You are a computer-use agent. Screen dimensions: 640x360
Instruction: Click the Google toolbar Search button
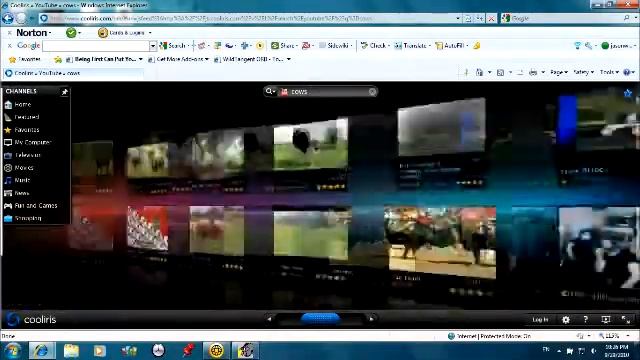click(x=173, y=46)
